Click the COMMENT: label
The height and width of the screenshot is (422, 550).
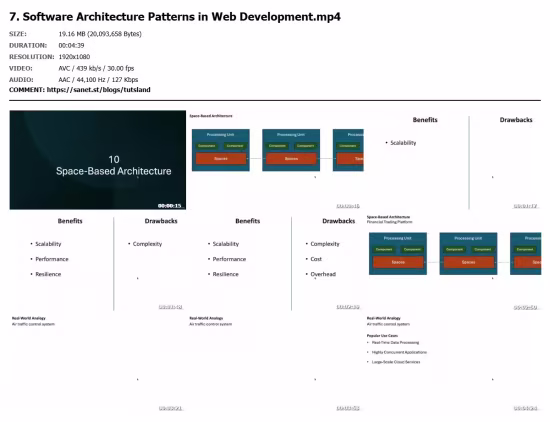(27, 89)
